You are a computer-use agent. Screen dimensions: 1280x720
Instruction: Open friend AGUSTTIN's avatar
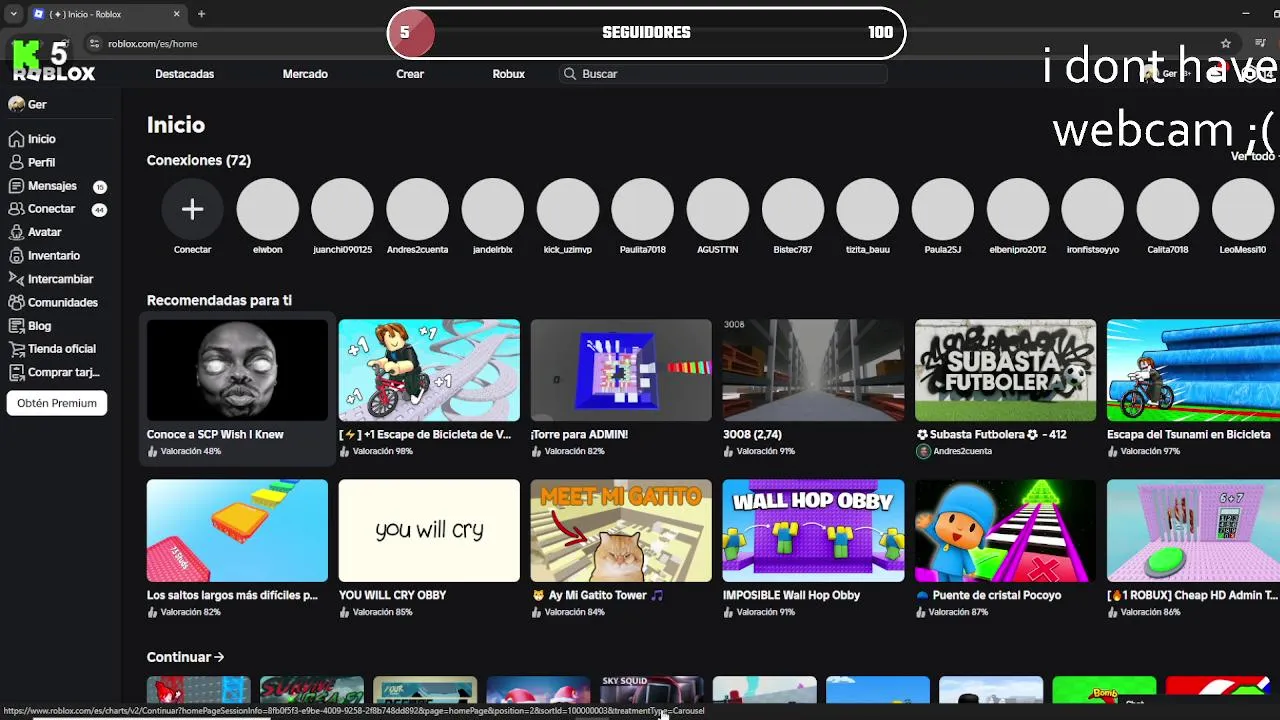717,209
